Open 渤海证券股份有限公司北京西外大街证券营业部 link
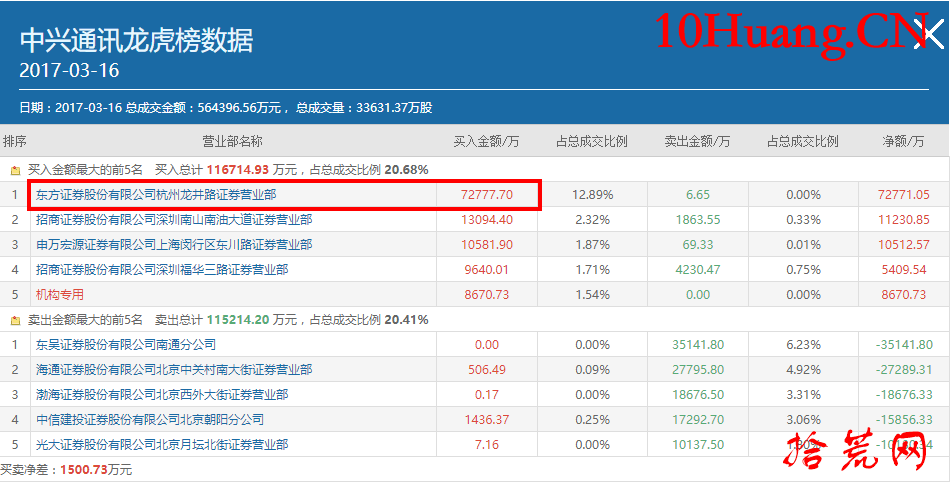Image resolution: width=951 pixels, height=483 pixels. click(162, 395)
